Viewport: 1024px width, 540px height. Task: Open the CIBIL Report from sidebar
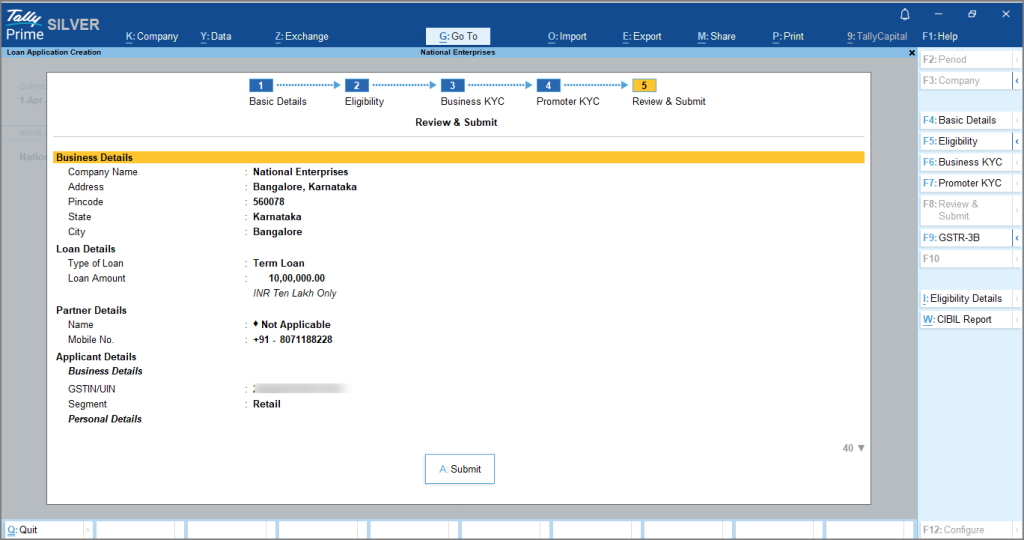[x=965, y=320]
